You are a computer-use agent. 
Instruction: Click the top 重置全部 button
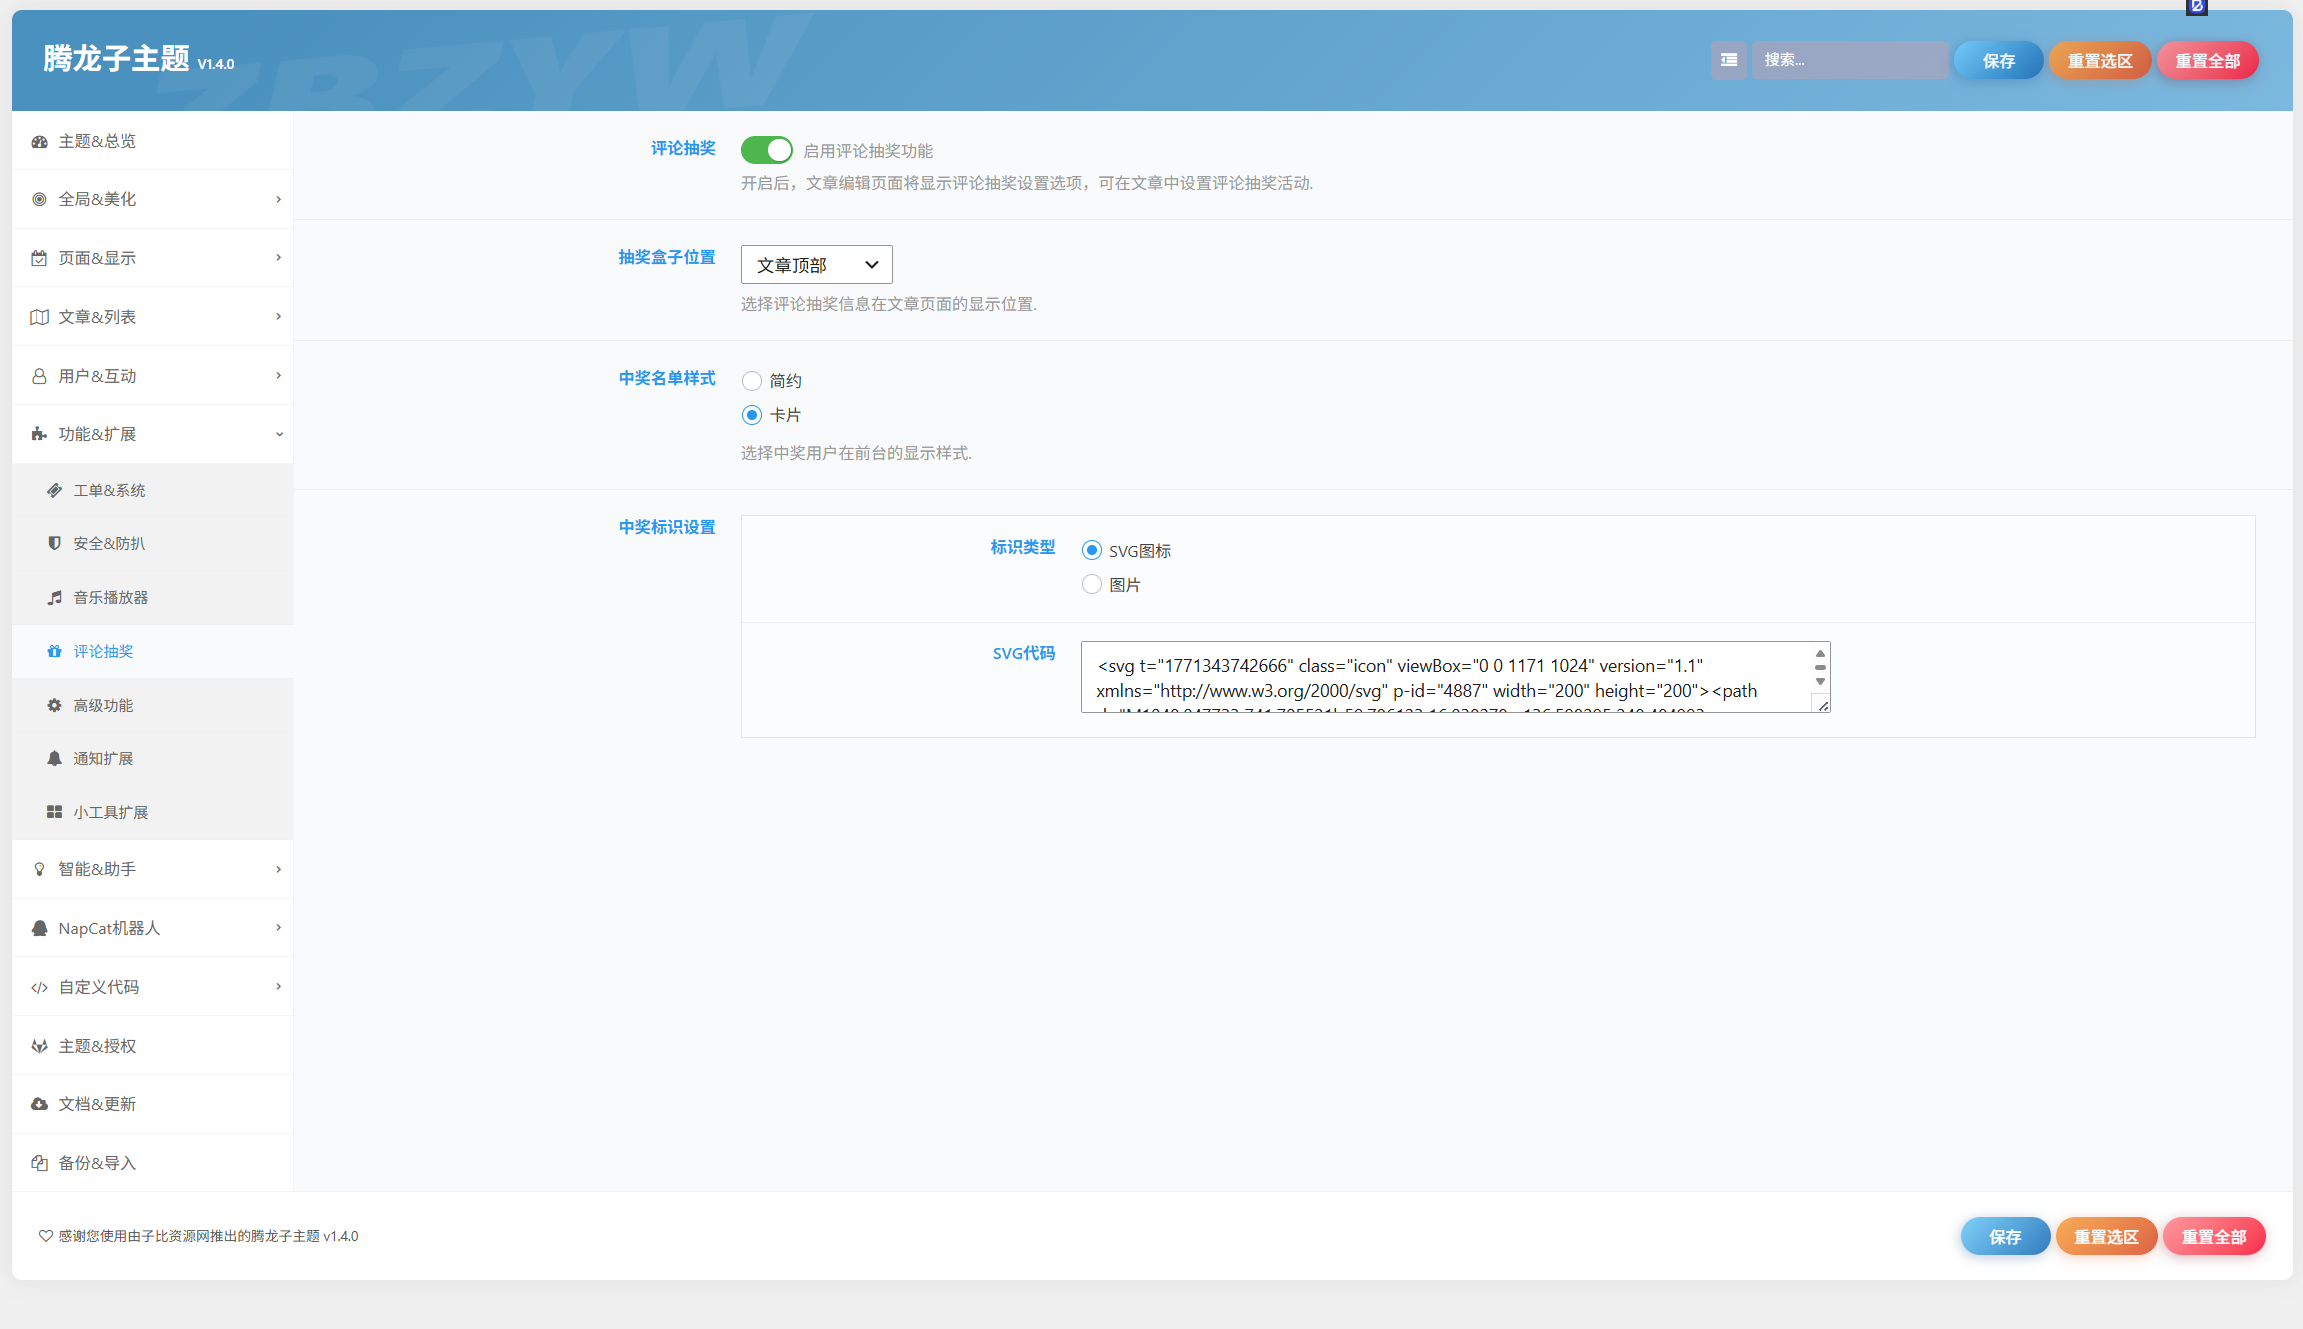2208,61
